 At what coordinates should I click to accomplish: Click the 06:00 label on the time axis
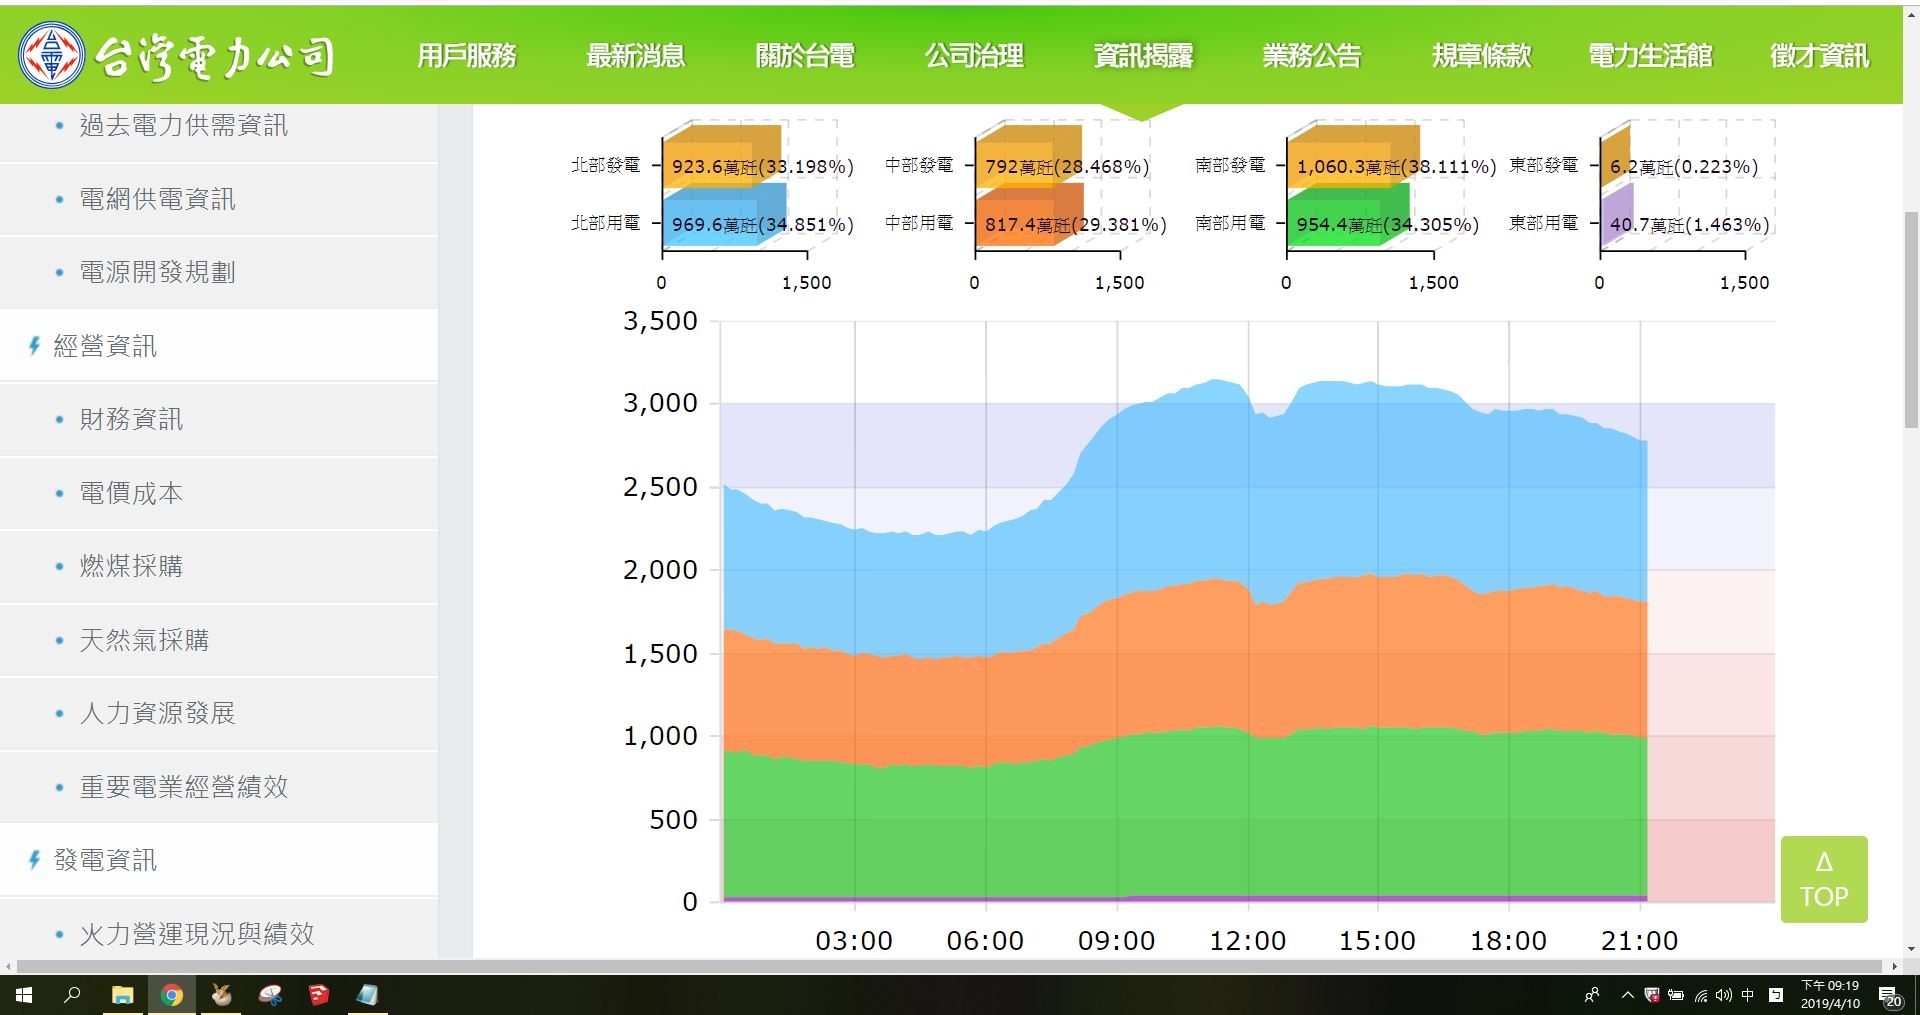point(985,941)
